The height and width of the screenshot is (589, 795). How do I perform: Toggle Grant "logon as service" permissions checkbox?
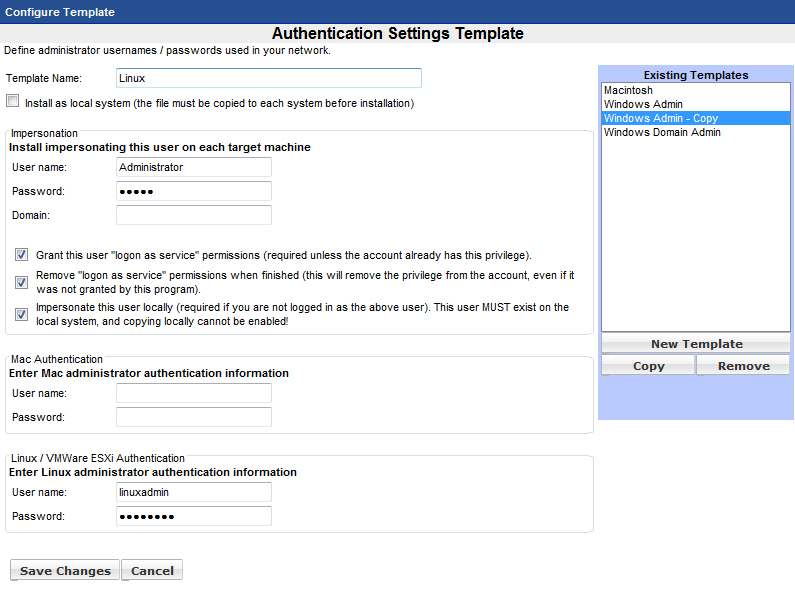tap(21, 255)
